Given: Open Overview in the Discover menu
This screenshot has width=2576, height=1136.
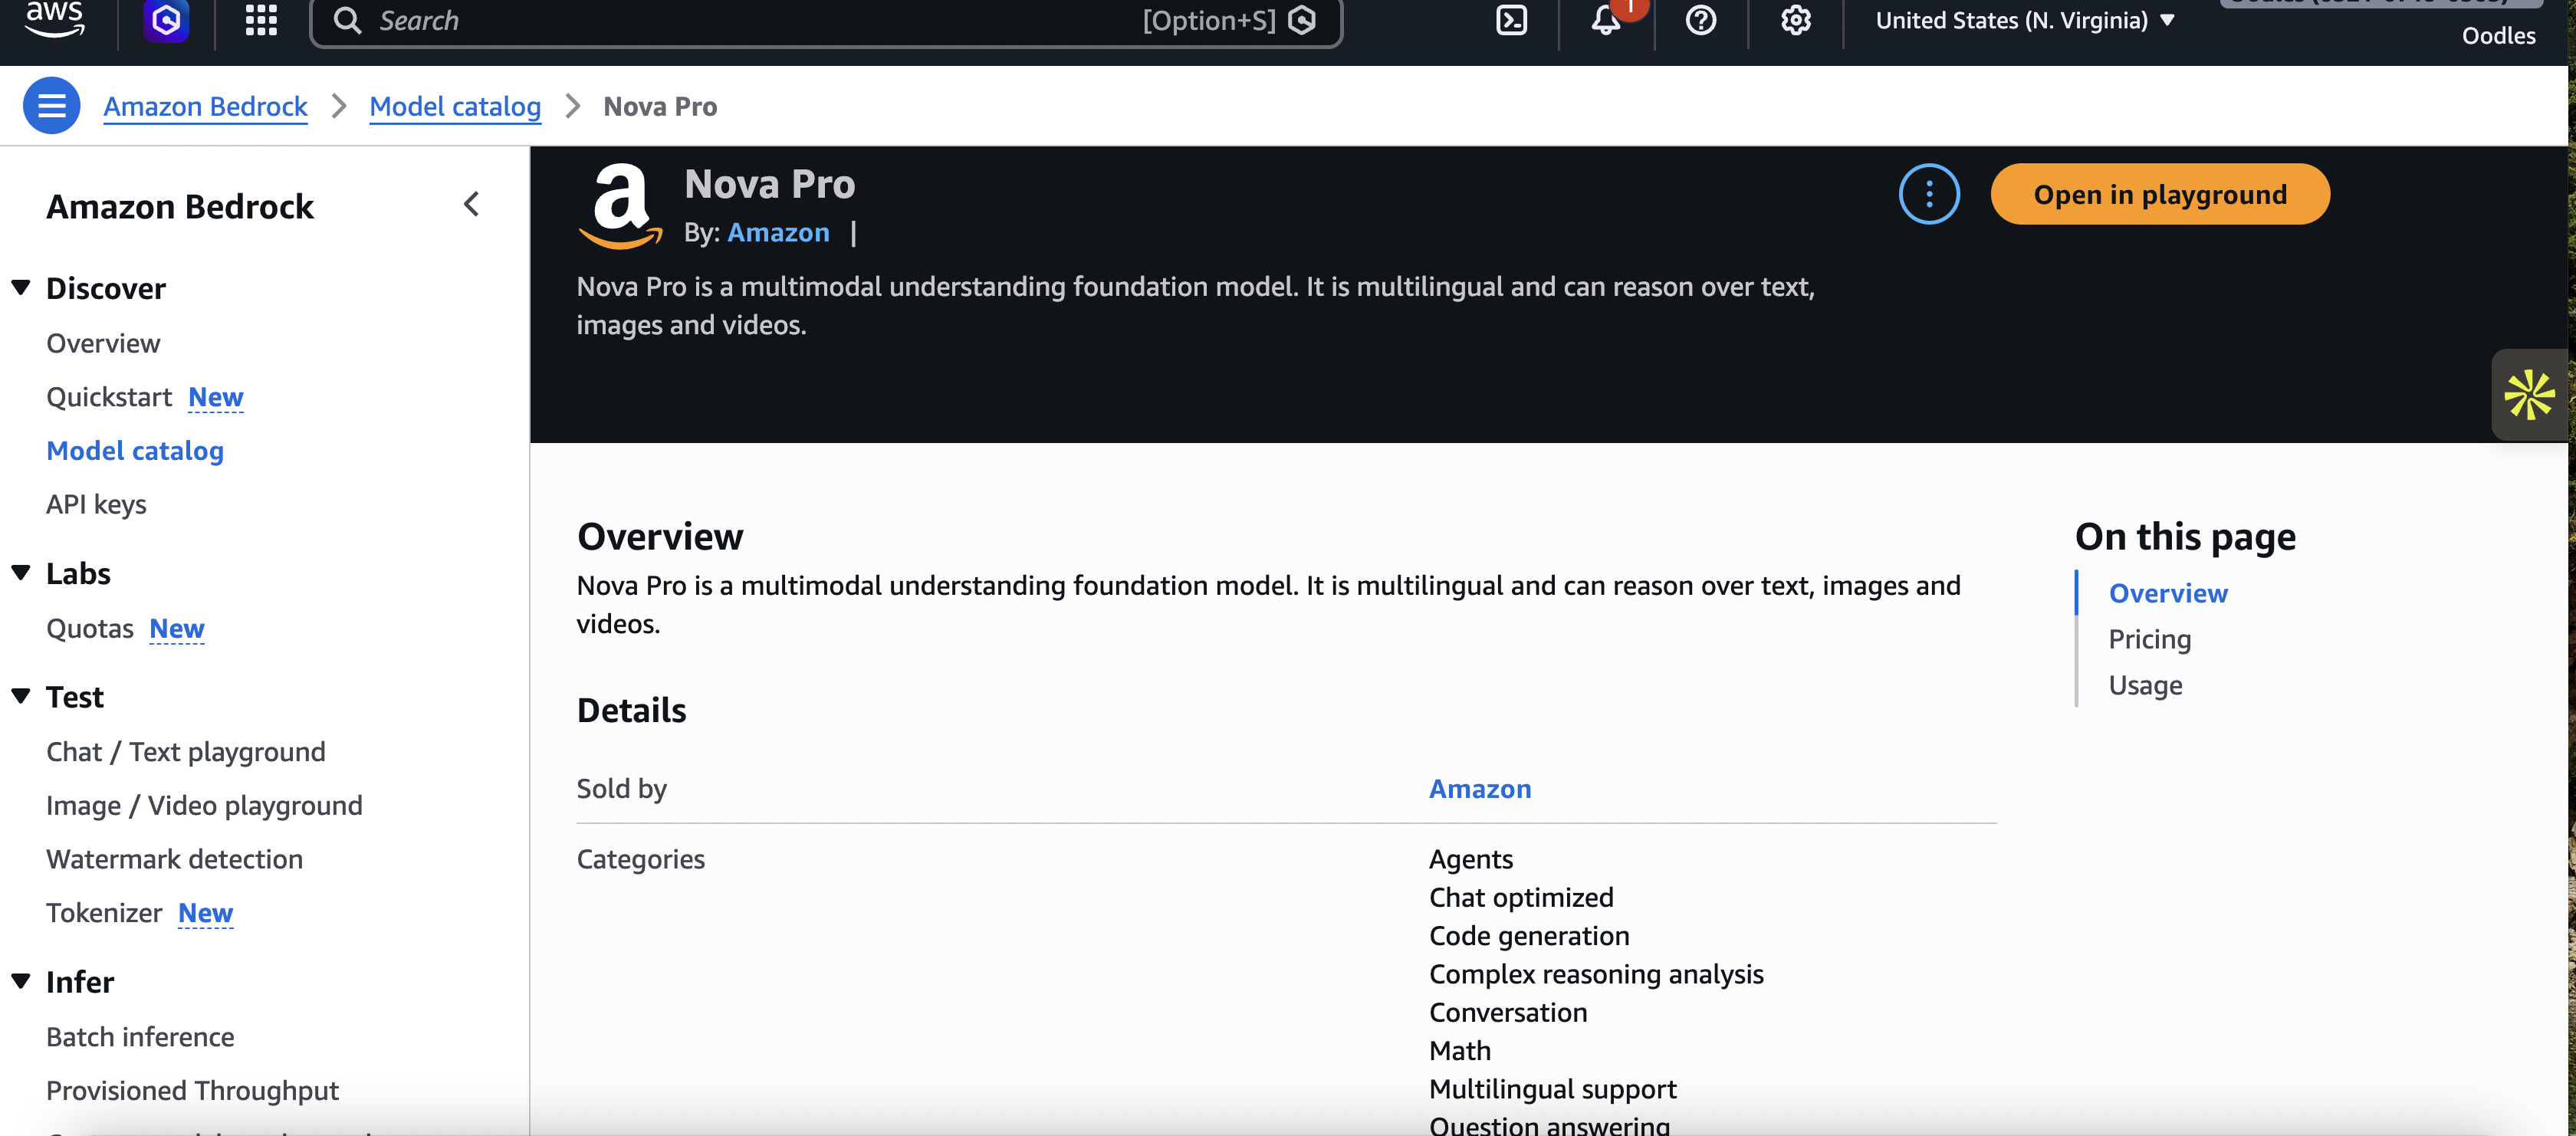Looking at the screenshot, I should pos(103,343).
